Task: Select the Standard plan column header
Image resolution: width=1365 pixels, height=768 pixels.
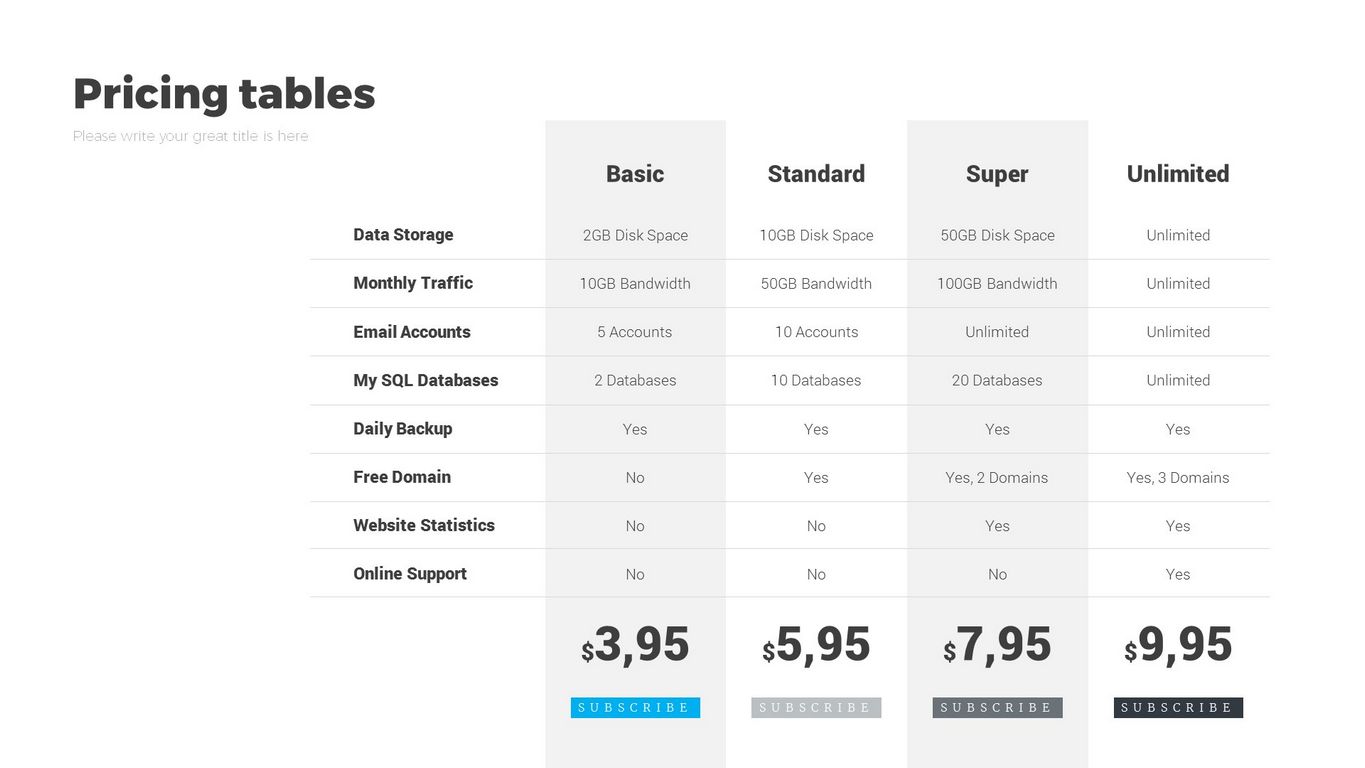Action: 816,174
